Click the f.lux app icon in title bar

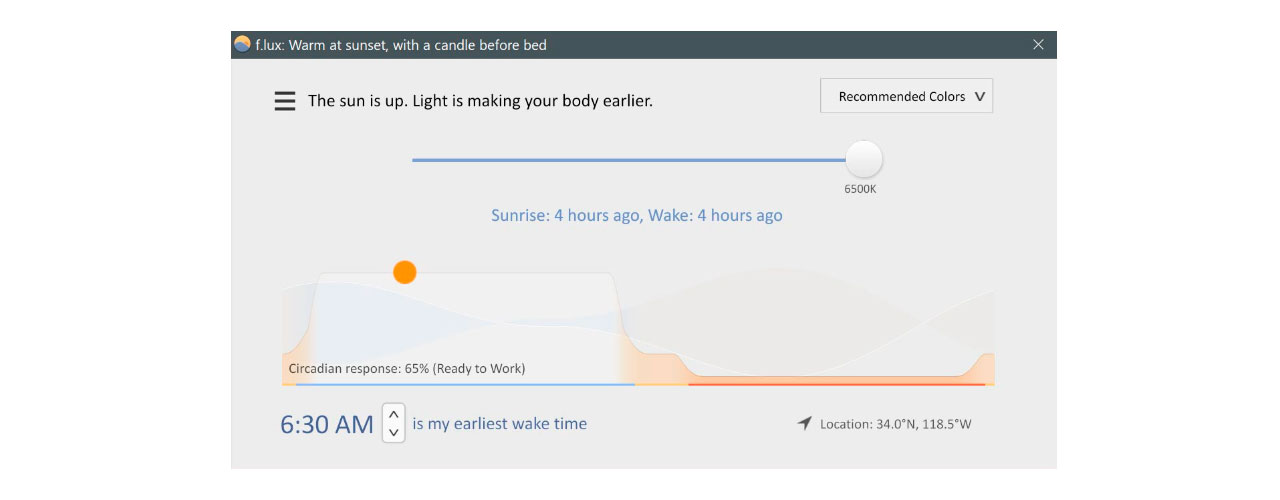[x=242, y=44]
